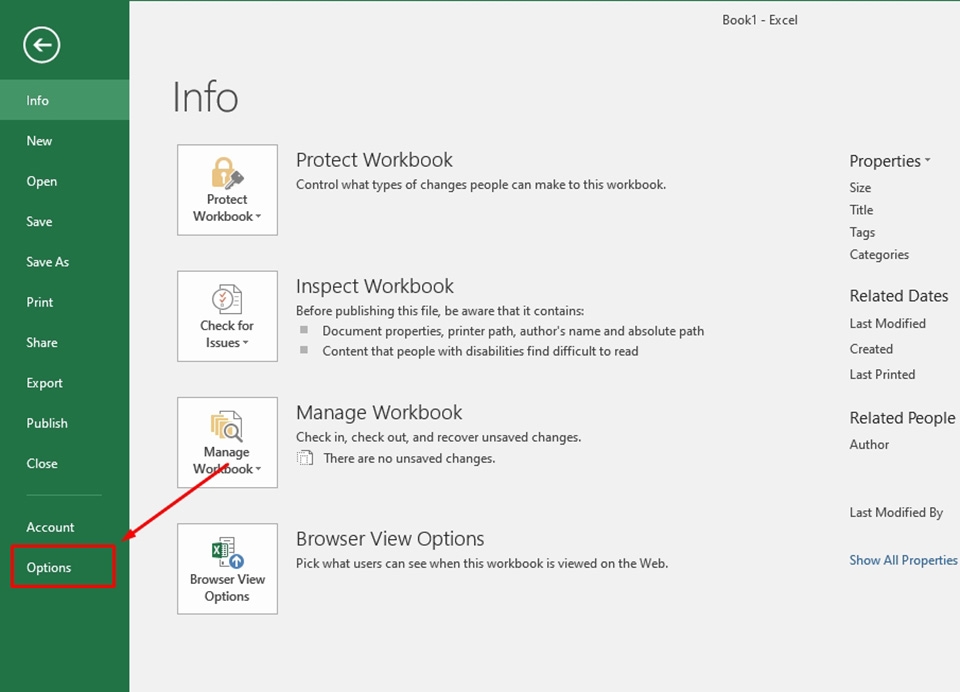Select the Info tab in sidebar
Image resolution: width=960 pixels, height=692 pixels.
click(x=64, y=100)
